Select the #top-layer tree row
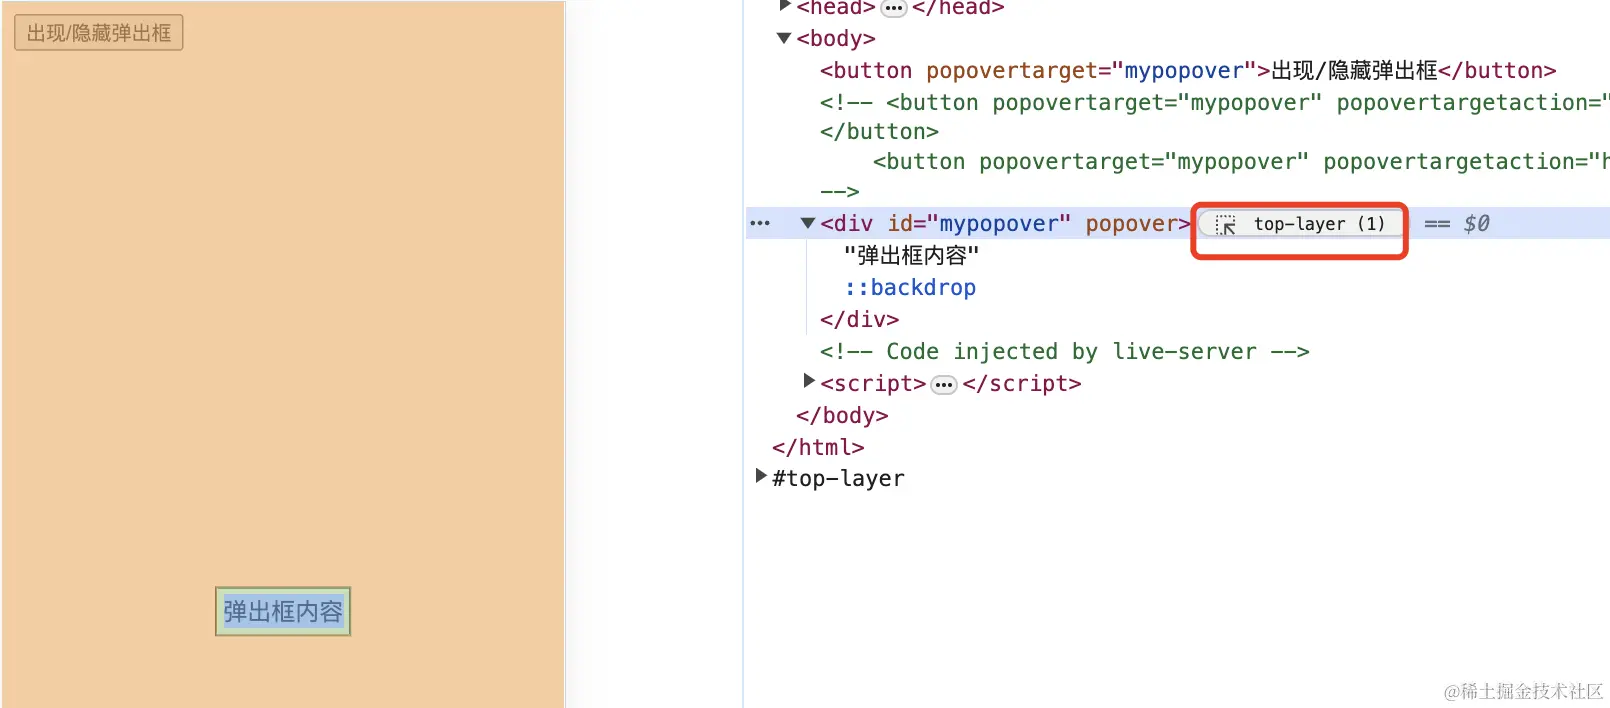Screen dimensions: 1610x708 tap(838, 479)
